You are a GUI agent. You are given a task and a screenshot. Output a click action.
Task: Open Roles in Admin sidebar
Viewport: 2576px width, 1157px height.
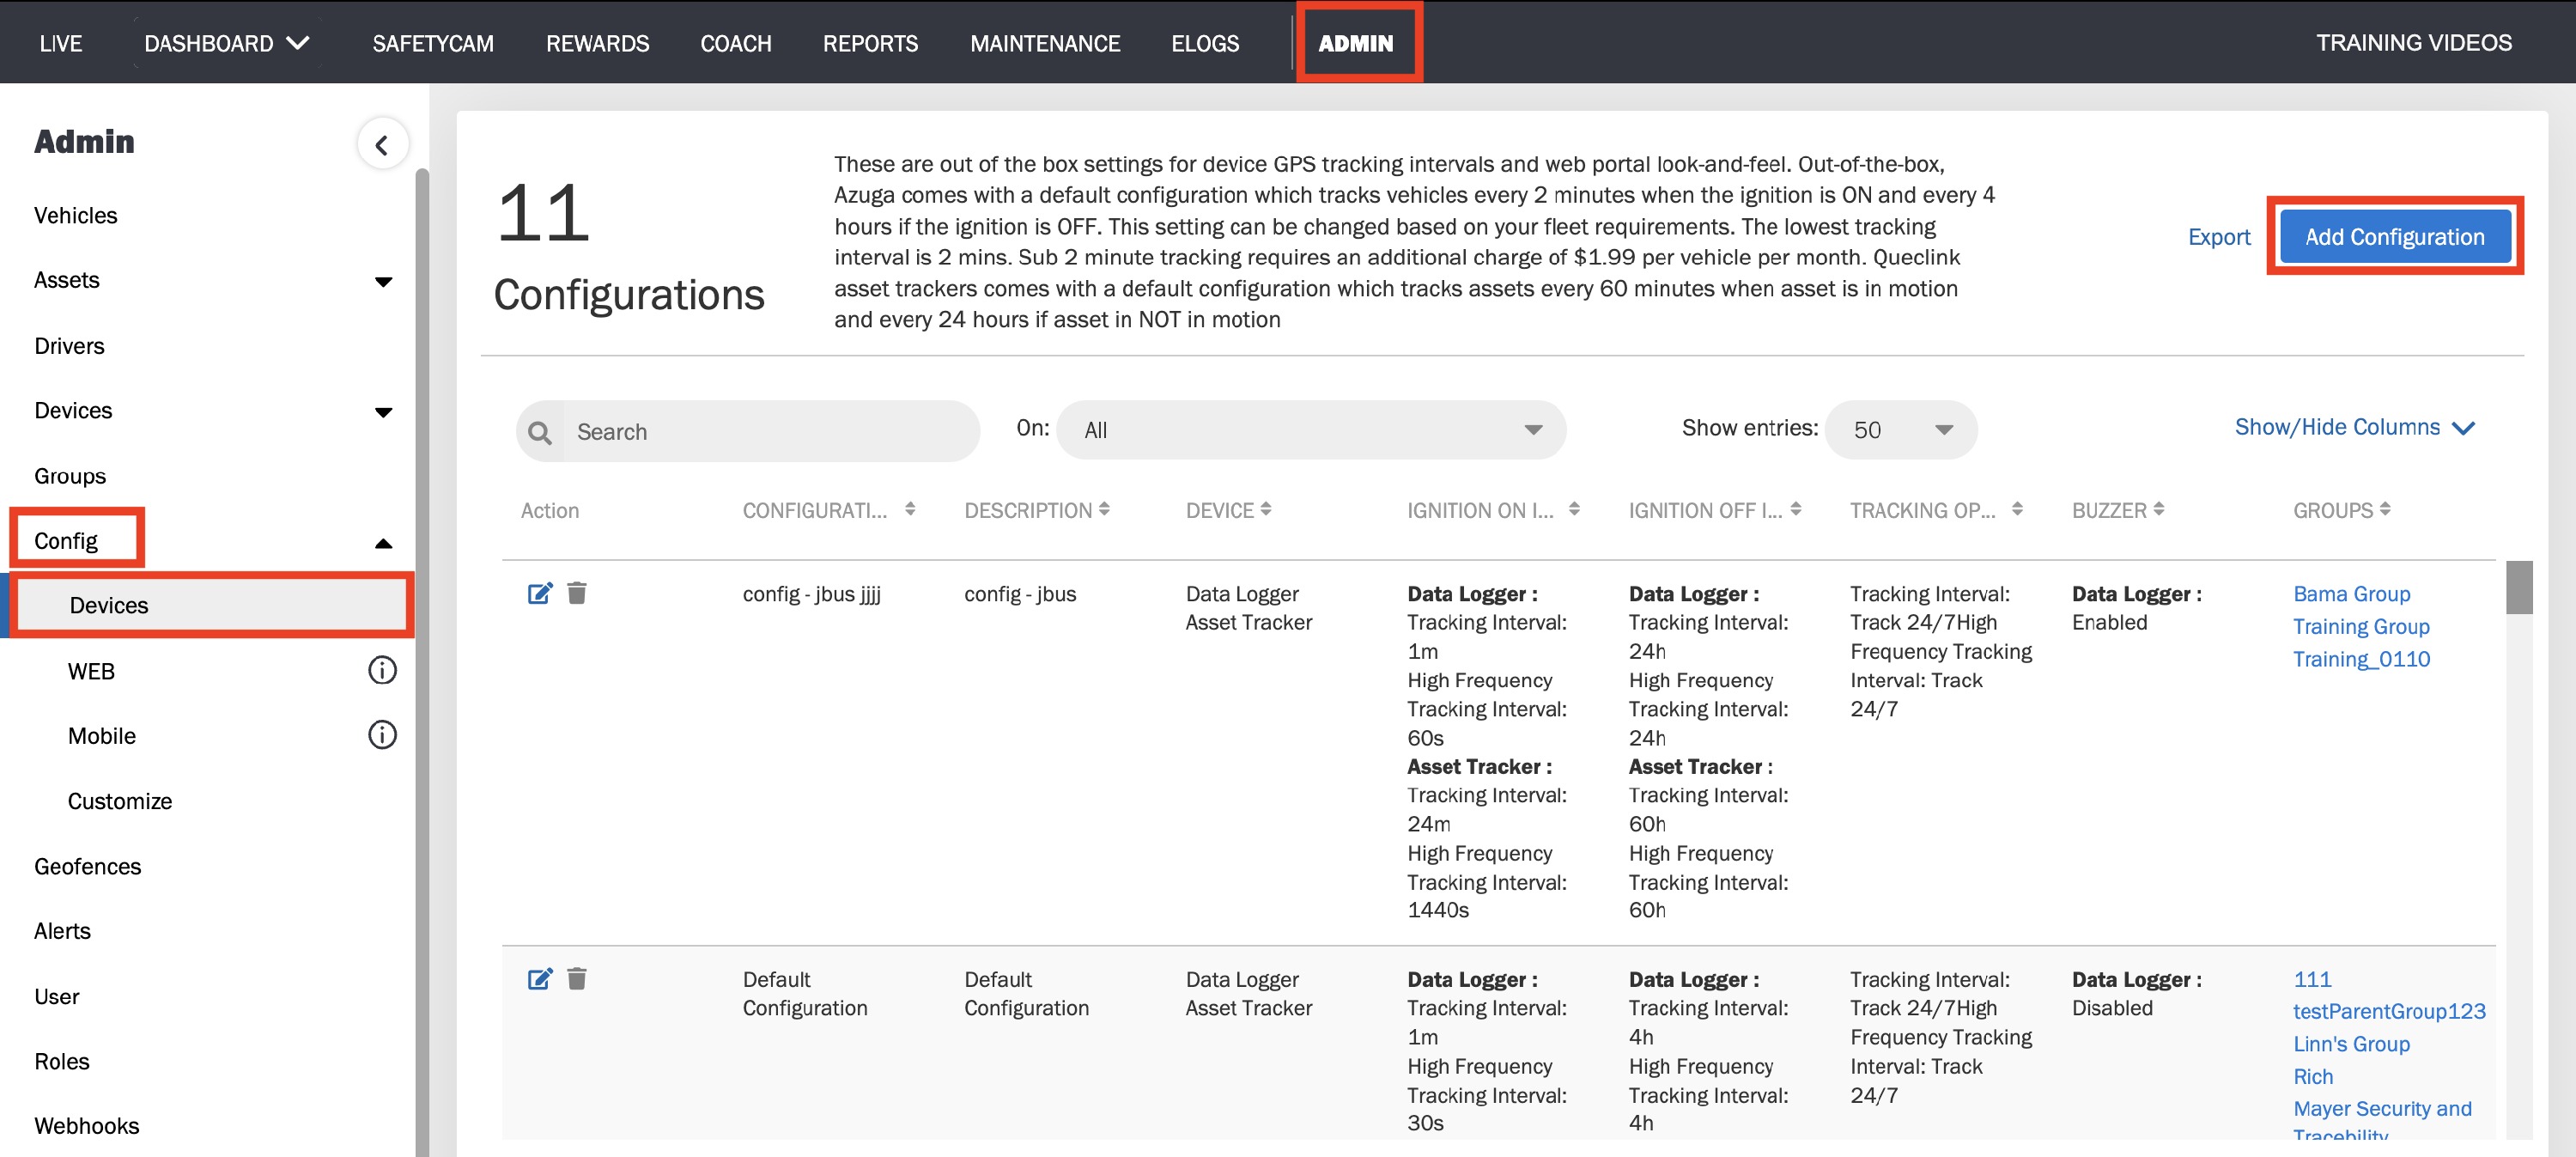pyautogui.click(x=62, y=1061)
